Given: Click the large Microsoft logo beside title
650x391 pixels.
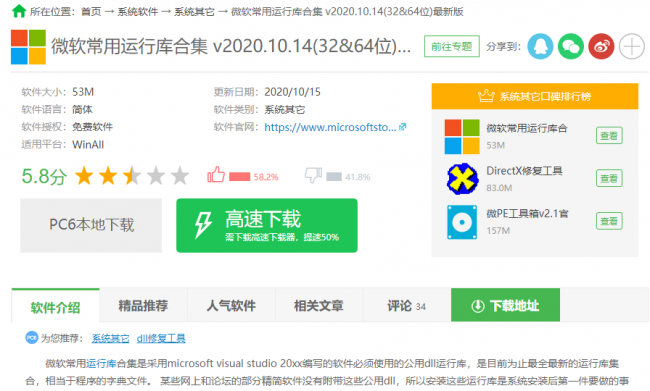Looking at the screenshot, I should 28,47.
